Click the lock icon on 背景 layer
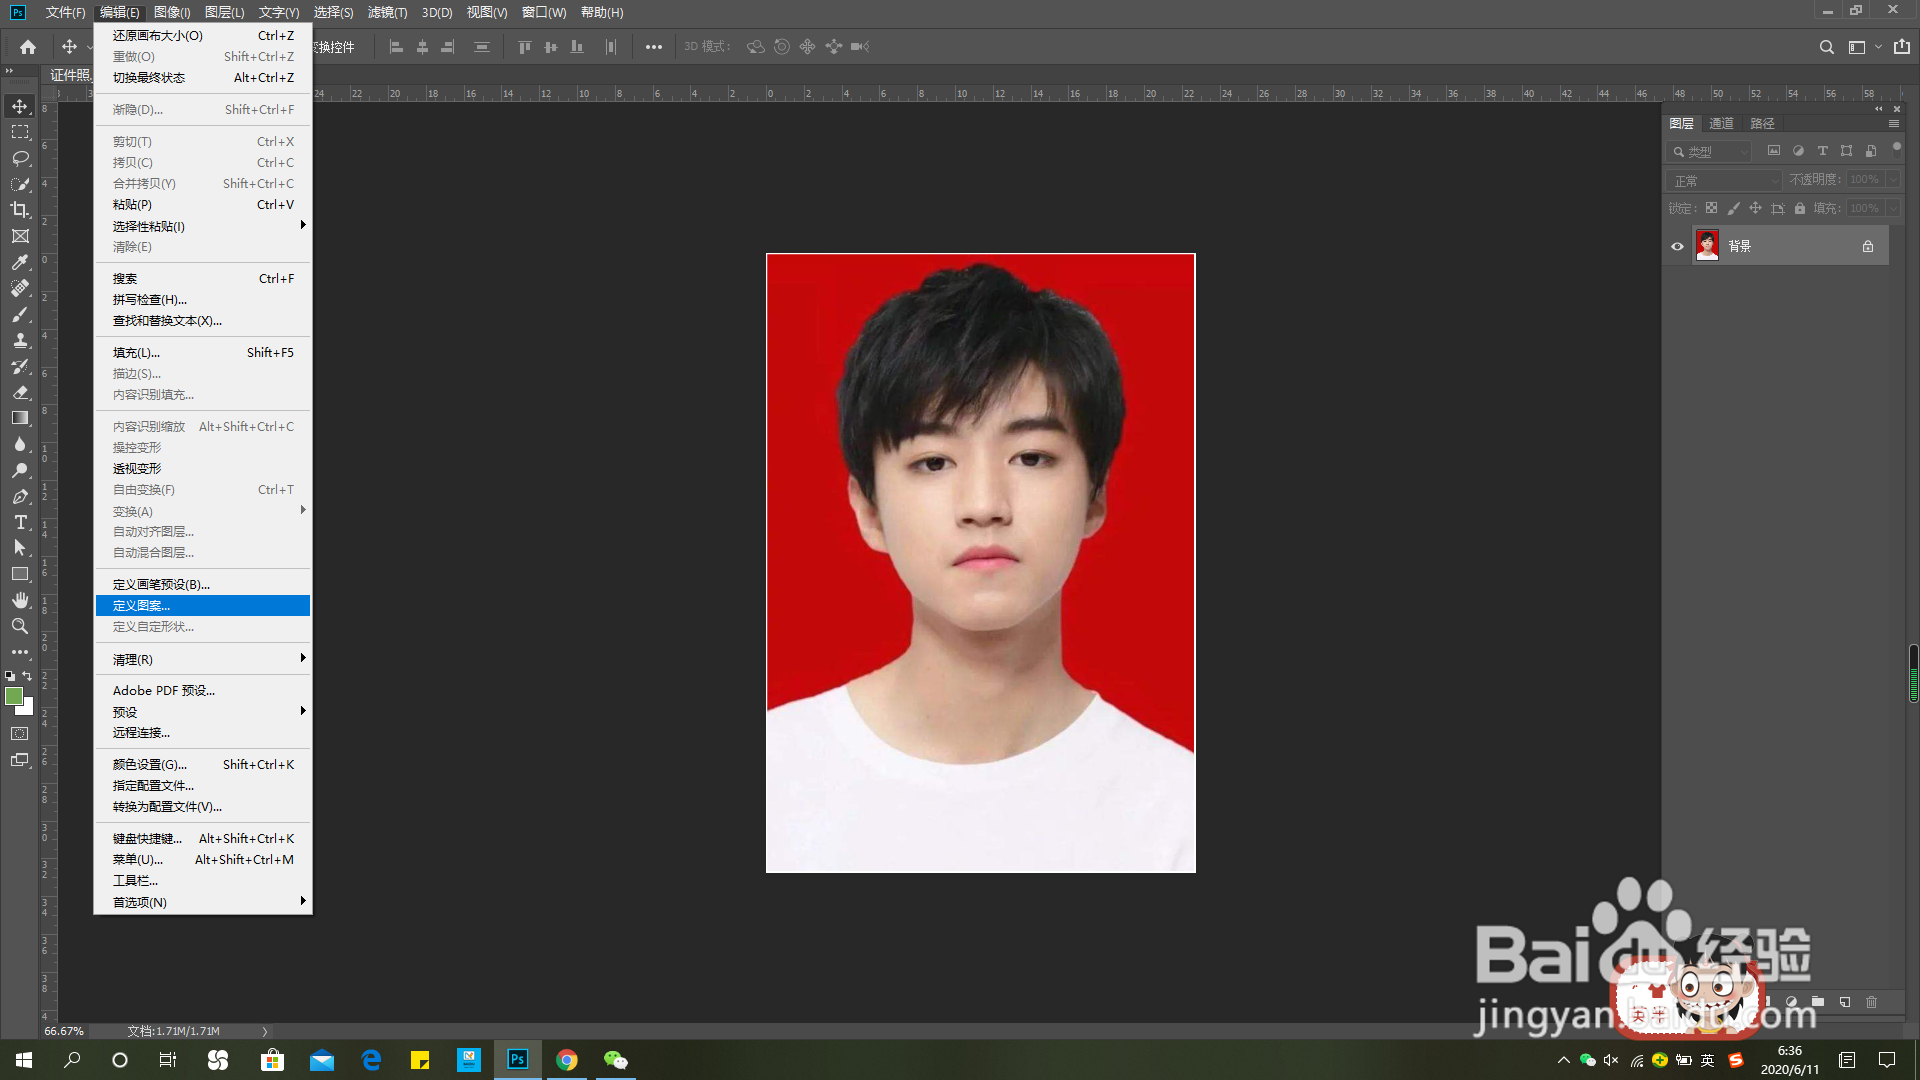The image size is (1920, 1080). click(1867, 246)
